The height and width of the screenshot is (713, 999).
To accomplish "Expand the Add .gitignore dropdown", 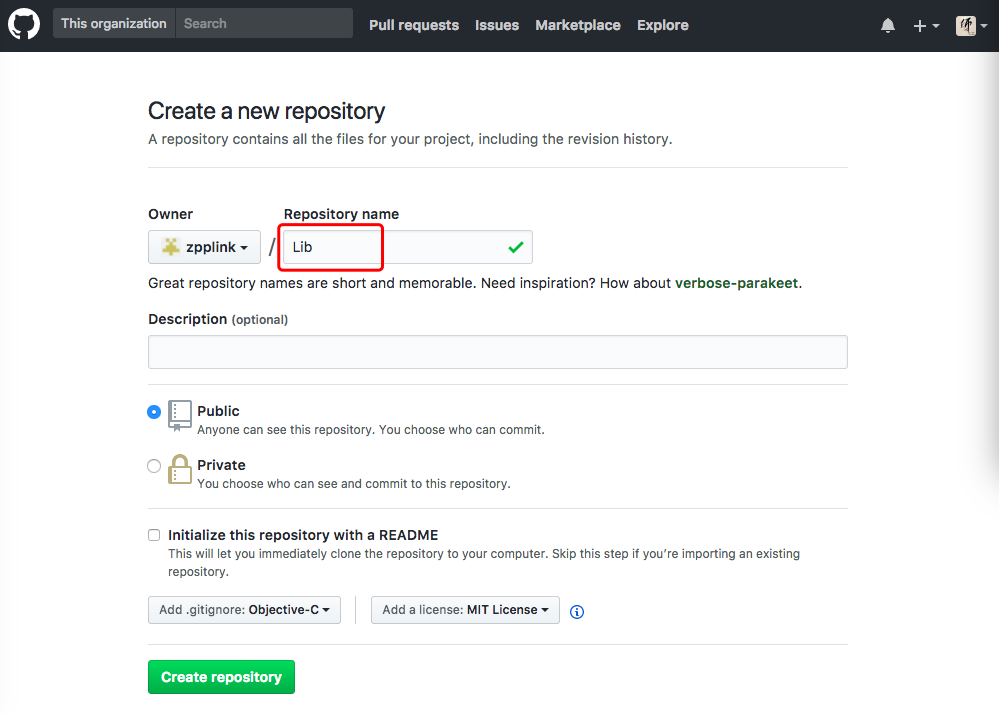I will tap(244, 610).
